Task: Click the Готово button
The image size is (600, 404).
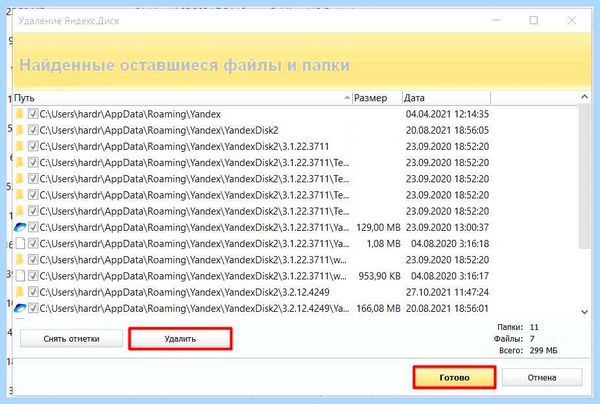Action: pyautogui.click(x=454, y=377)
